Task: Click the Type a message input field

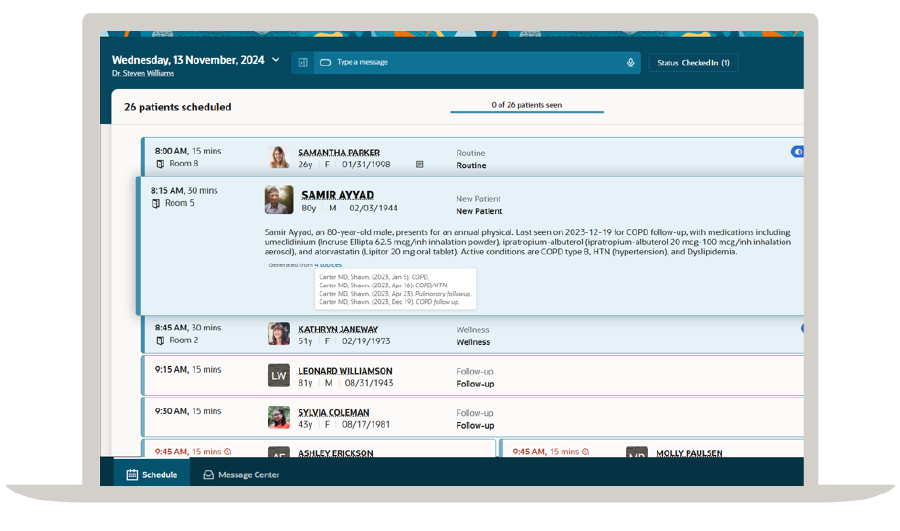Action: coord(477,63)
